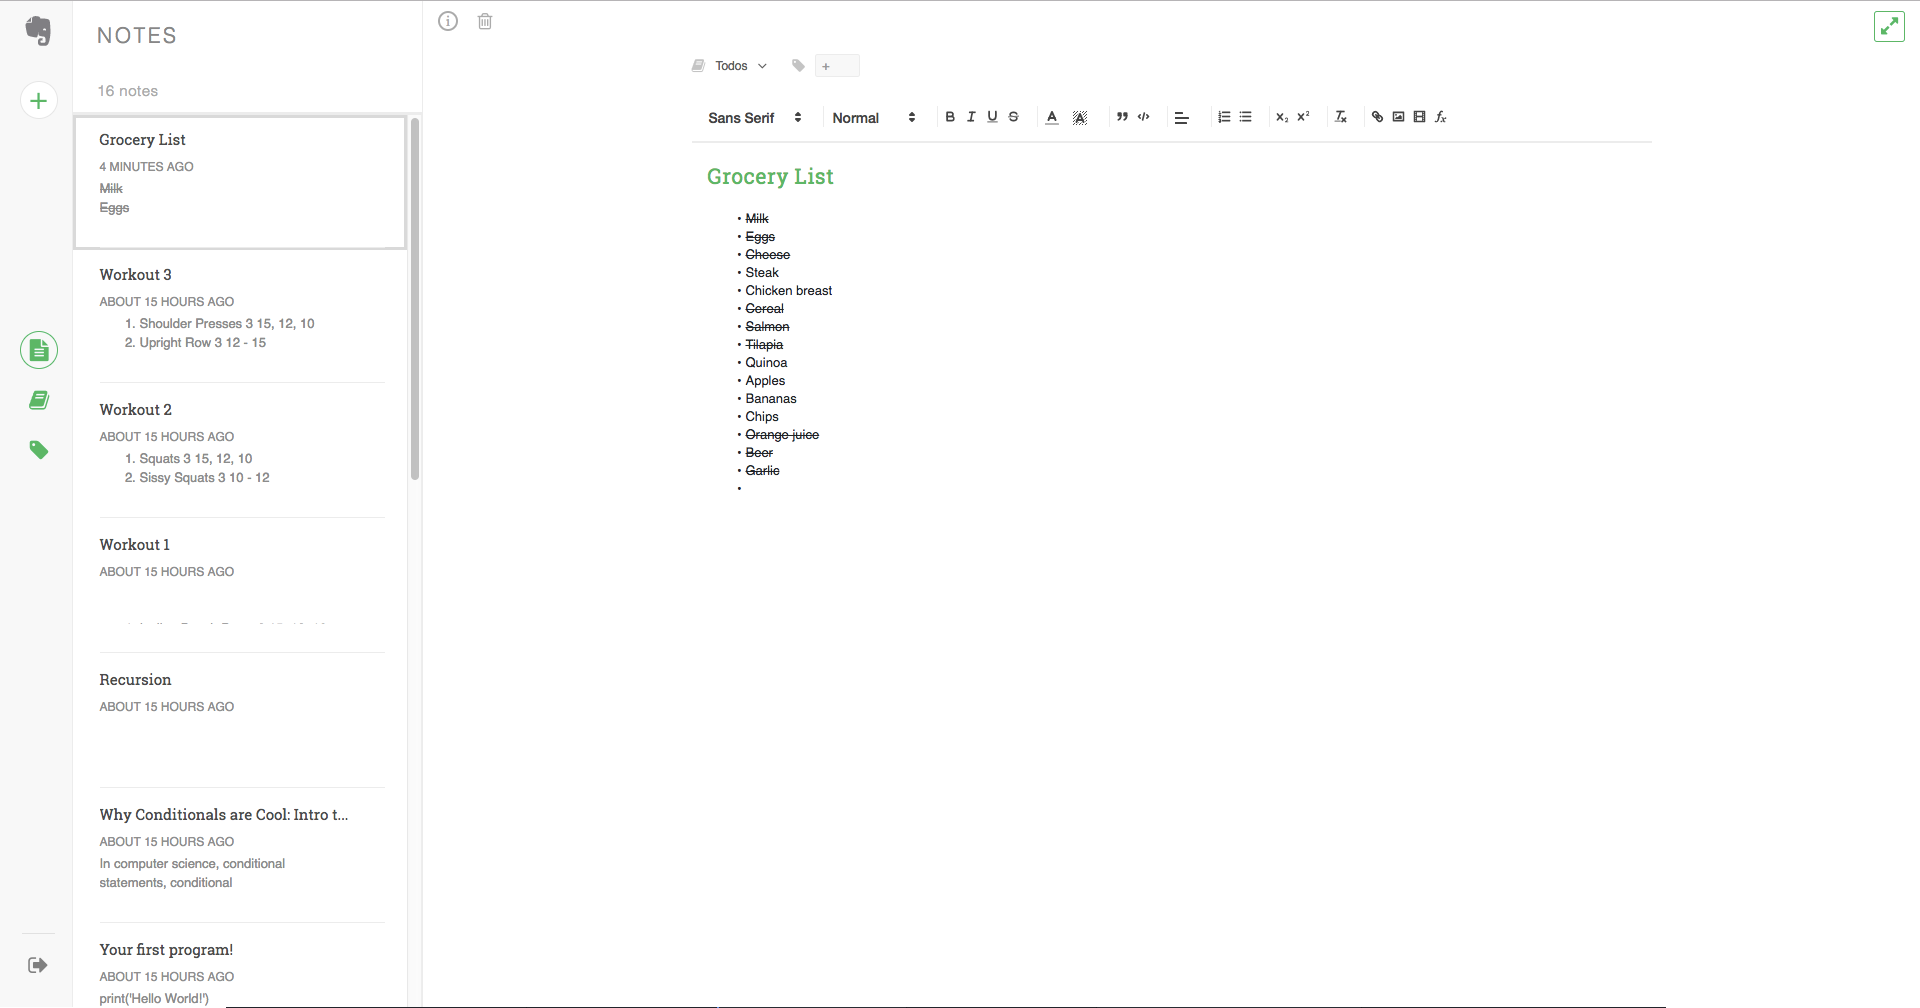
Task: Open the Normal text size dropdown
Action: [874, 117]
